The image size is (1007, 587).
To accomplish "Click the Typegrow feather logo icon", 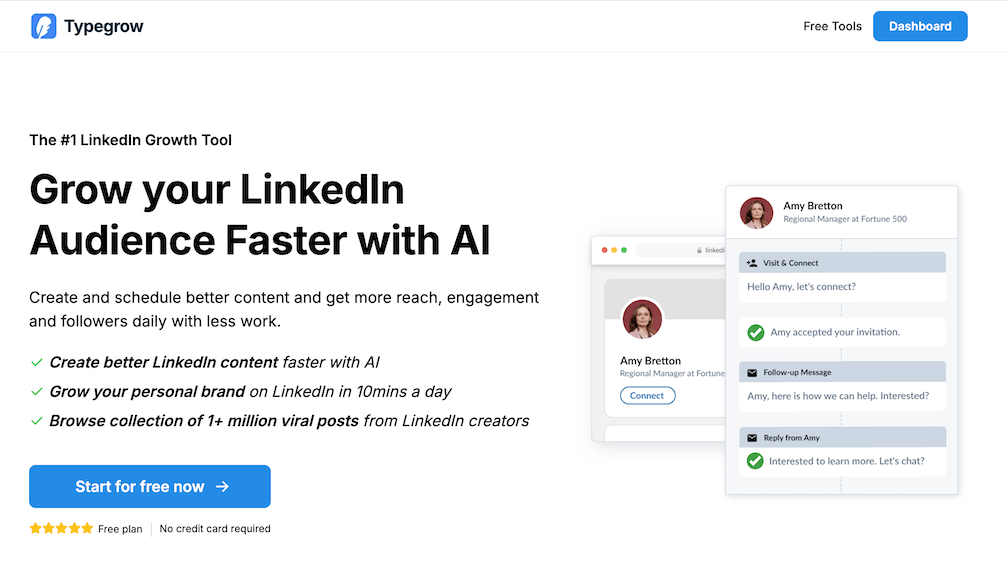I will click(44, 26).
